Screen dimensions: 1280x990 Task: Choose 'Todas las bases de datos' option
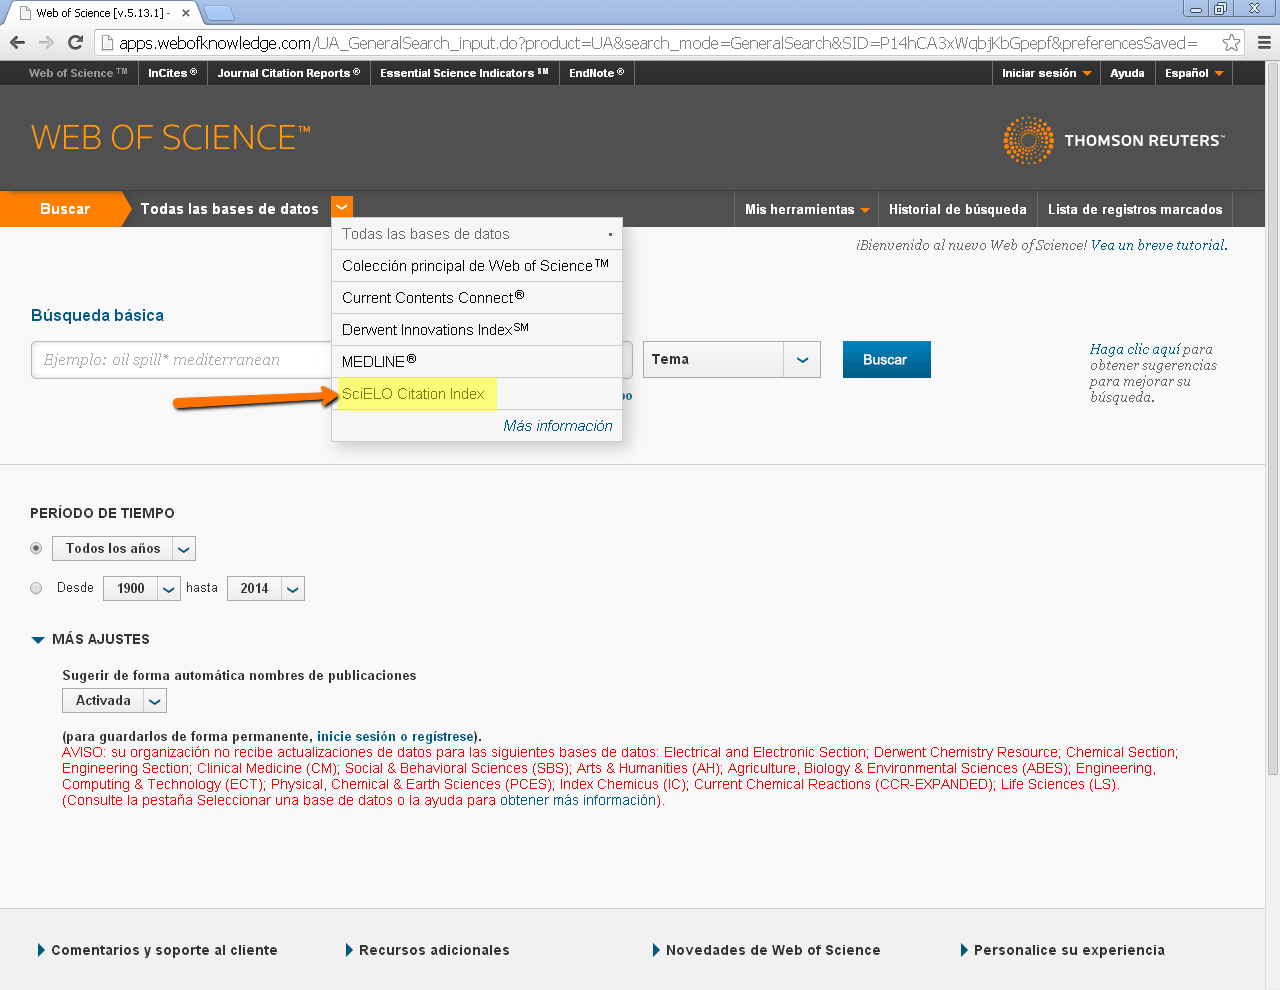pos(477,234)
